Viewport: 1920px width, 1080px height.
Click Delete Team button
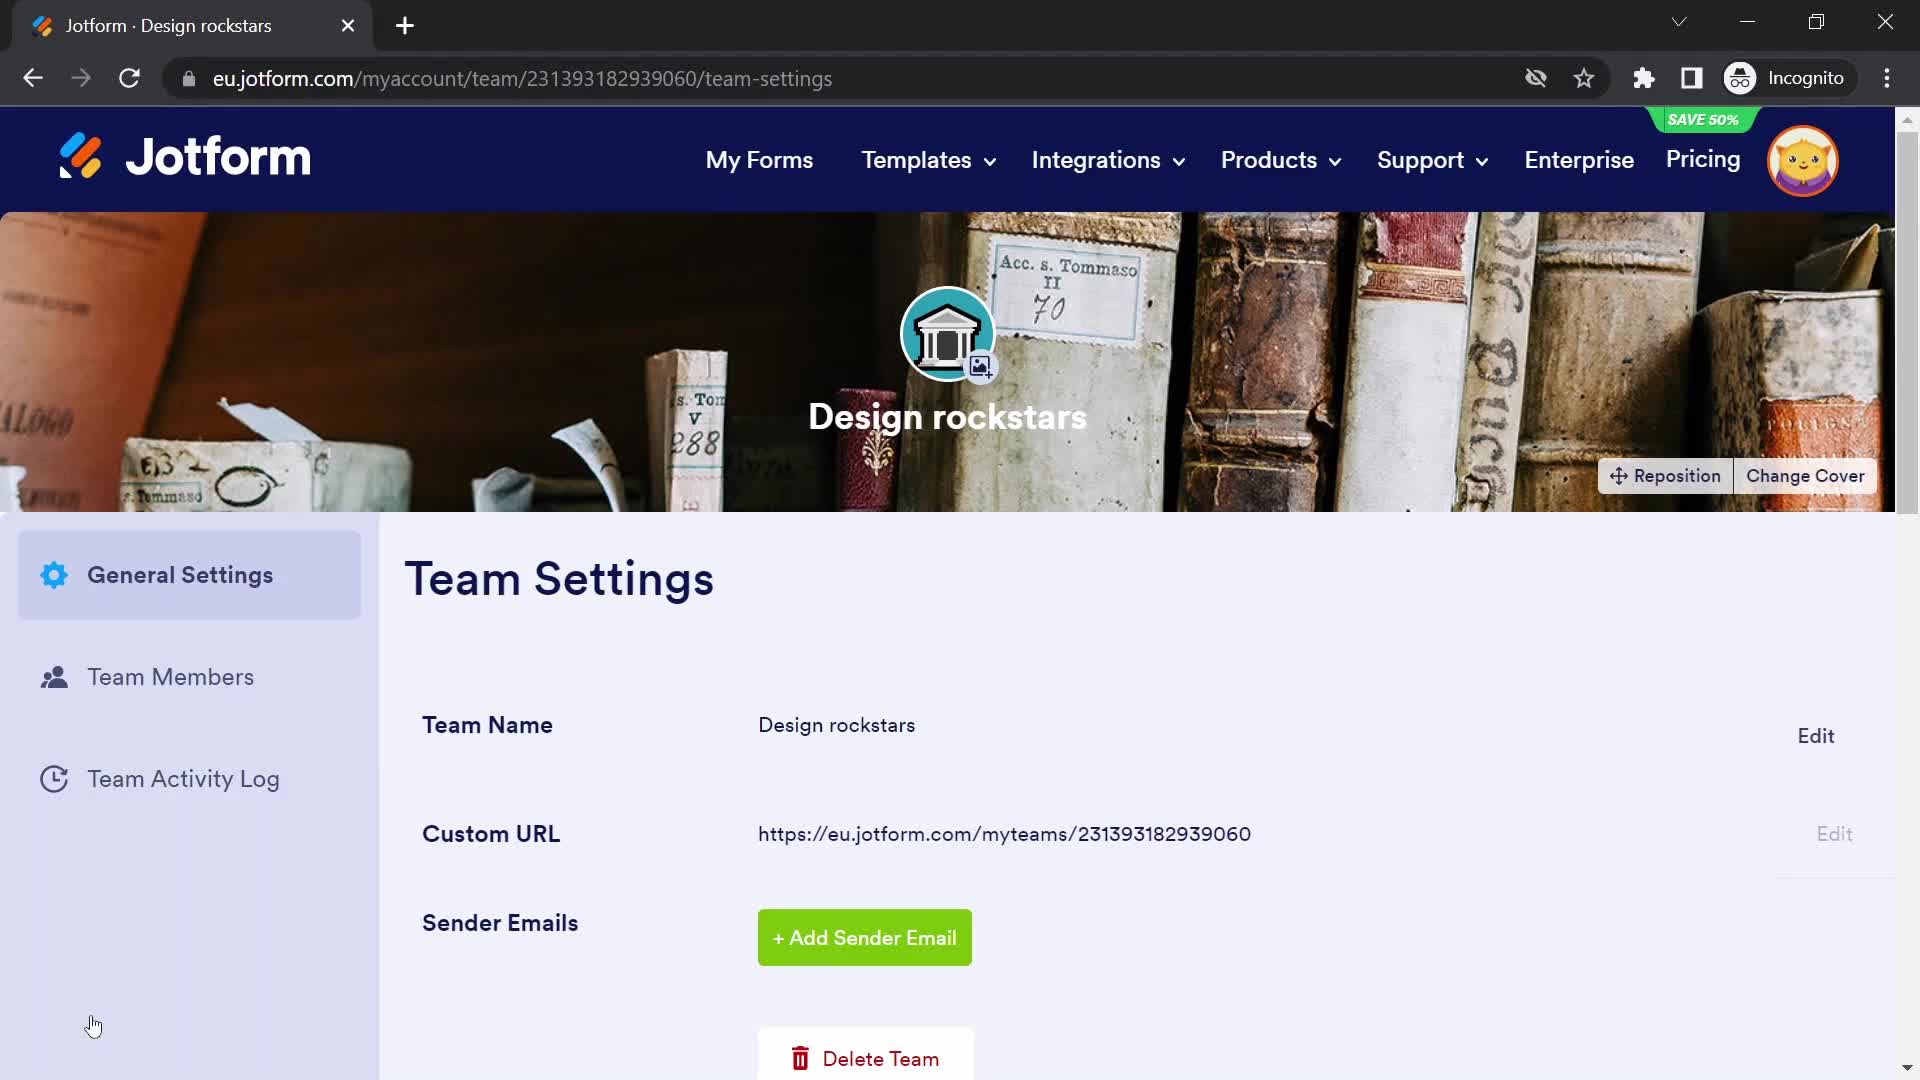(865, 1058)
